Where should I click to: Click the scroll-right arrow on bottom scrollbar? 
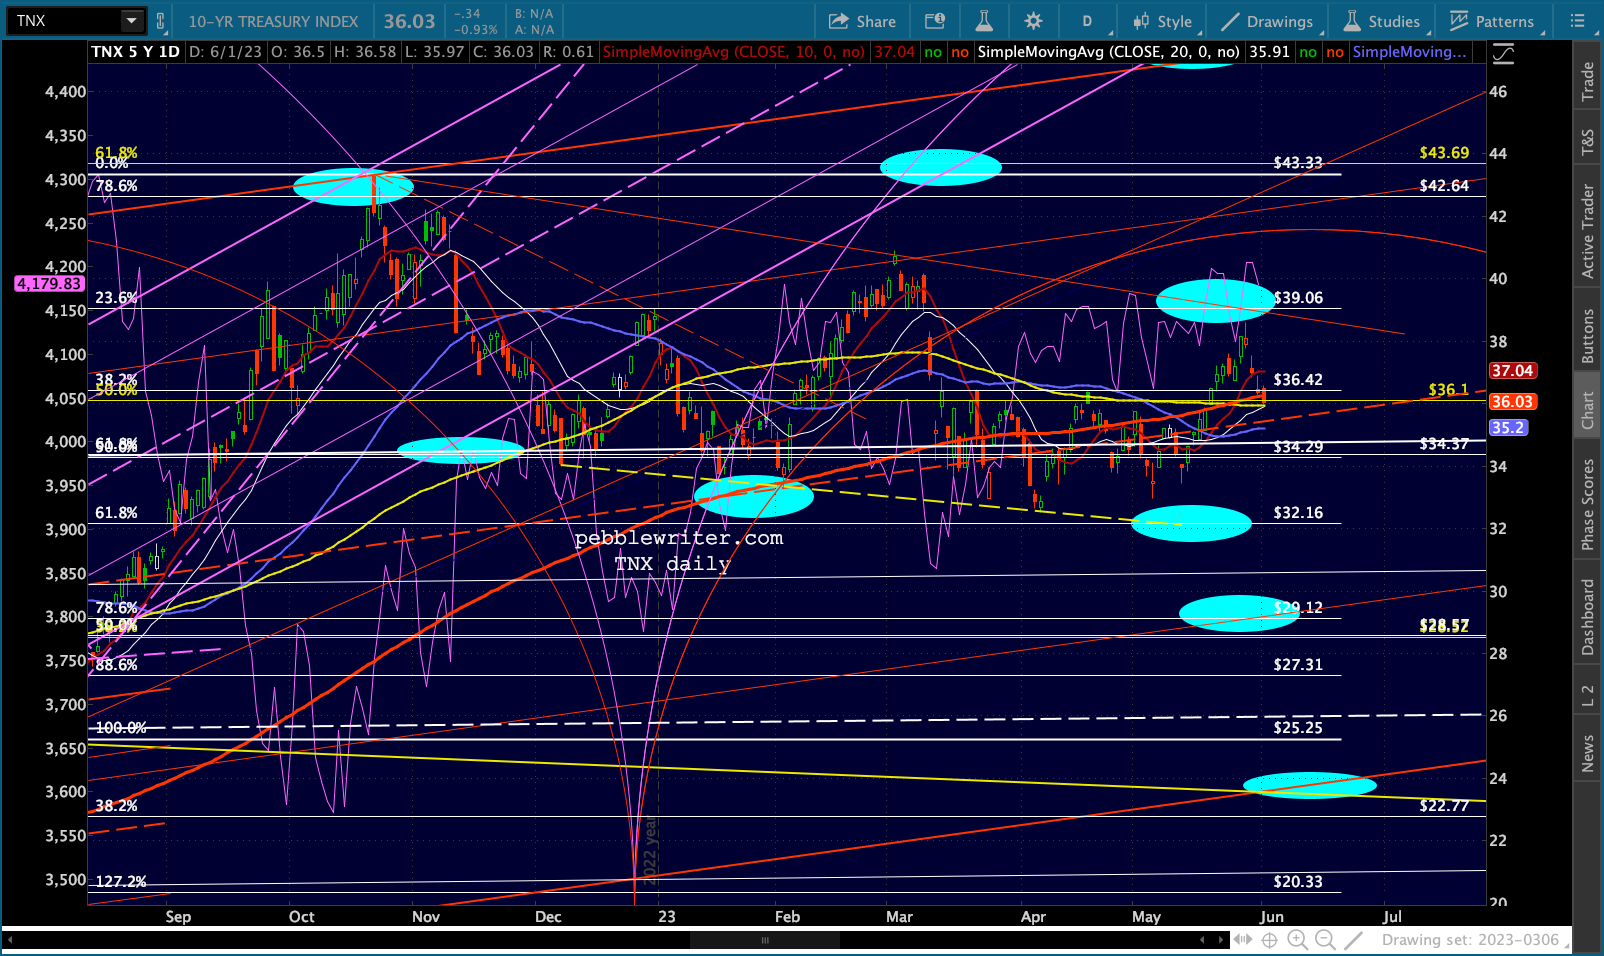[1220, 940]
